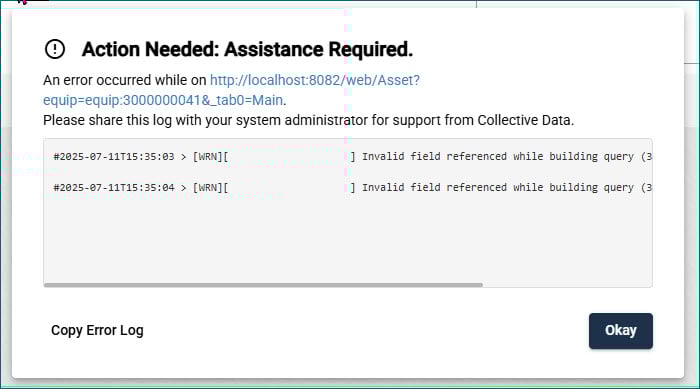
Task: Copy Error Log to clipboard
Action: click(x=97, y=330)
